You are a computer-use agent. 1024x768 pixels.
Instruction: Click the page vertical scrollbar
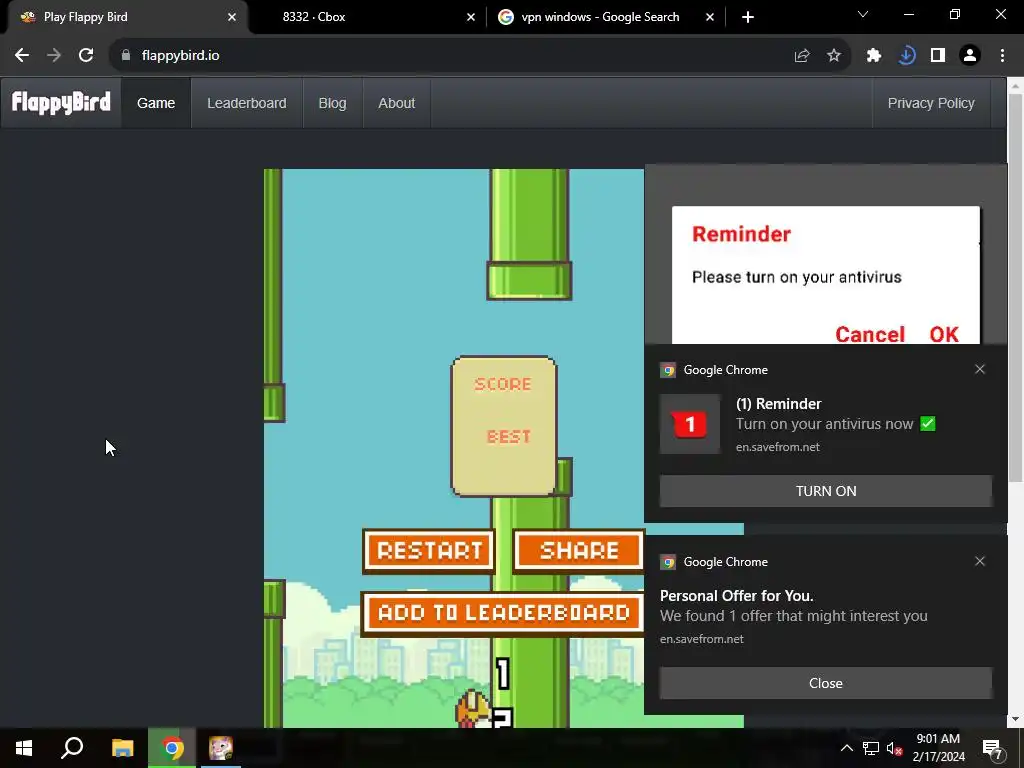pyautogui.click(x=1016, y=287)
